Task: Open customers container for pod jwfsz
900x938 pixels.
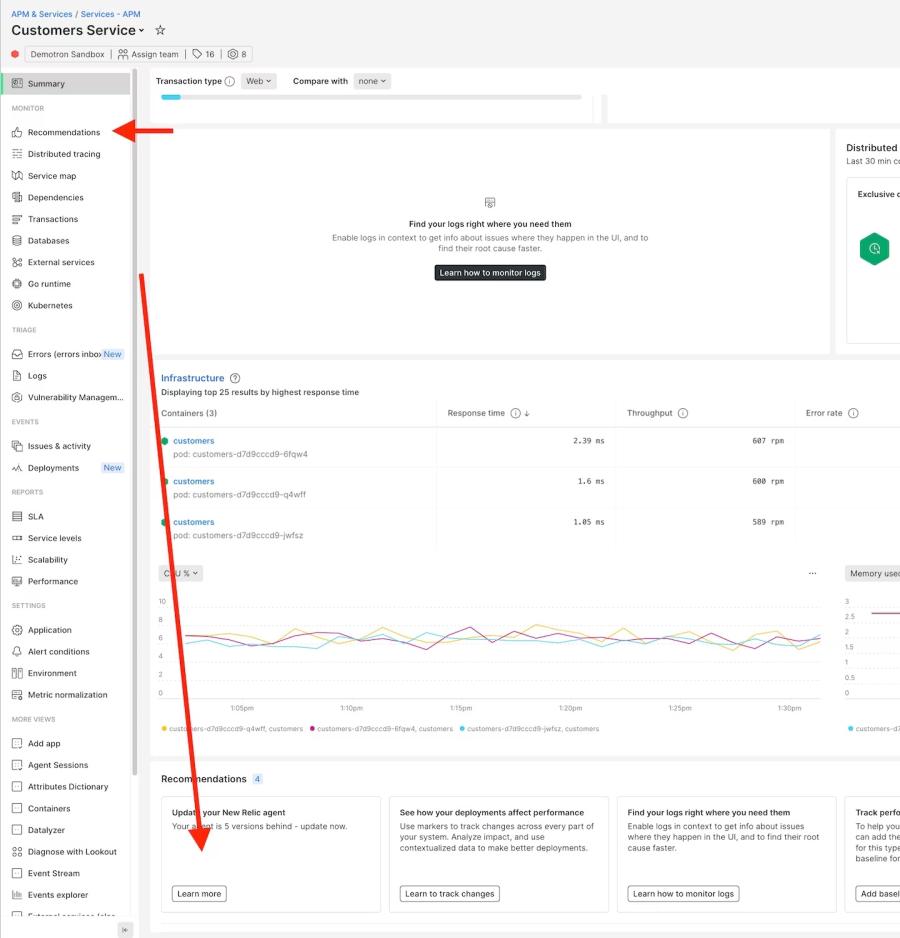Action: pos(194,522)
